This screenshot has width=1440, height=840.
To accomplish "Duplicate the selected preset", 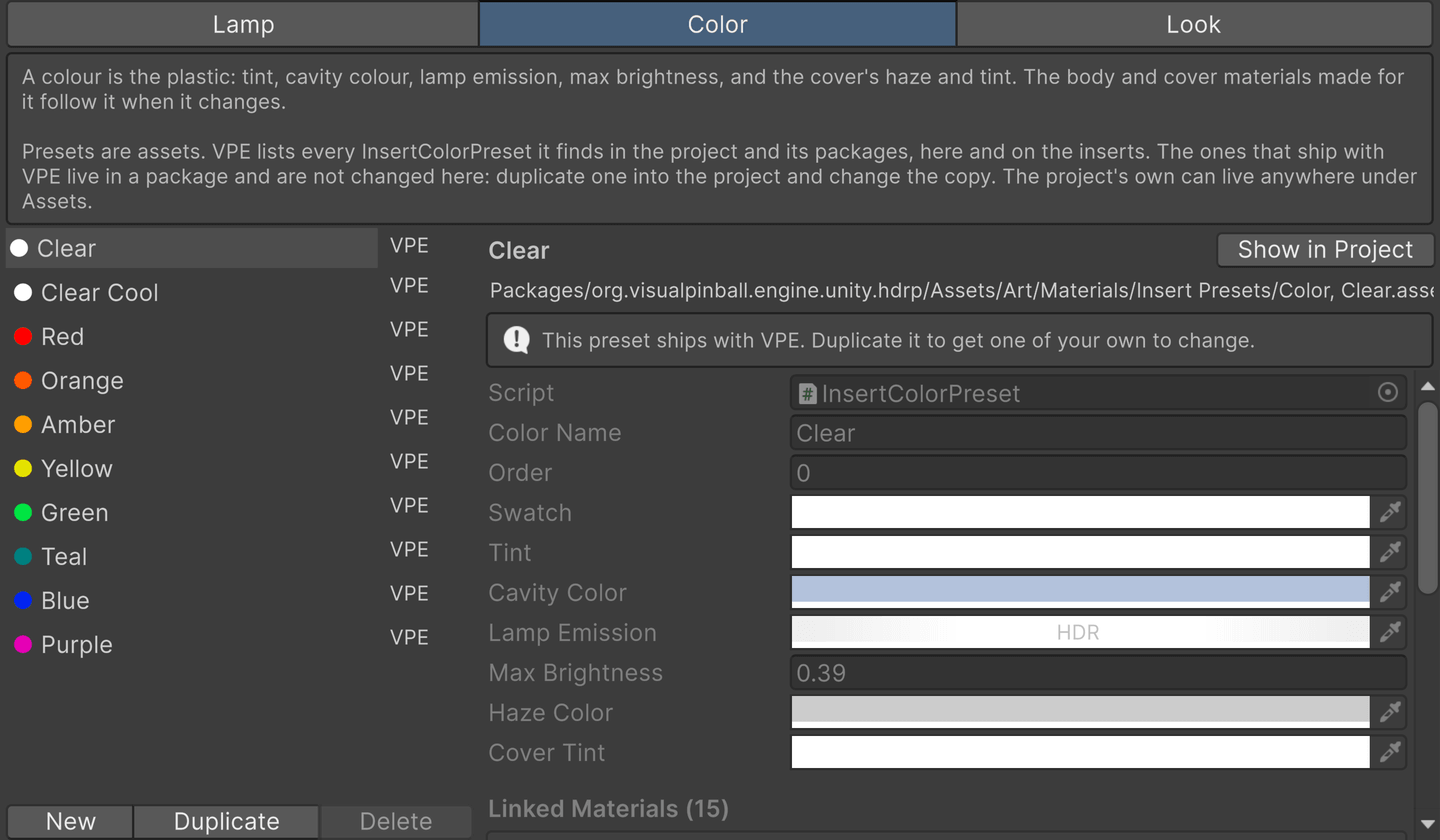I will (x=226, y=822).
